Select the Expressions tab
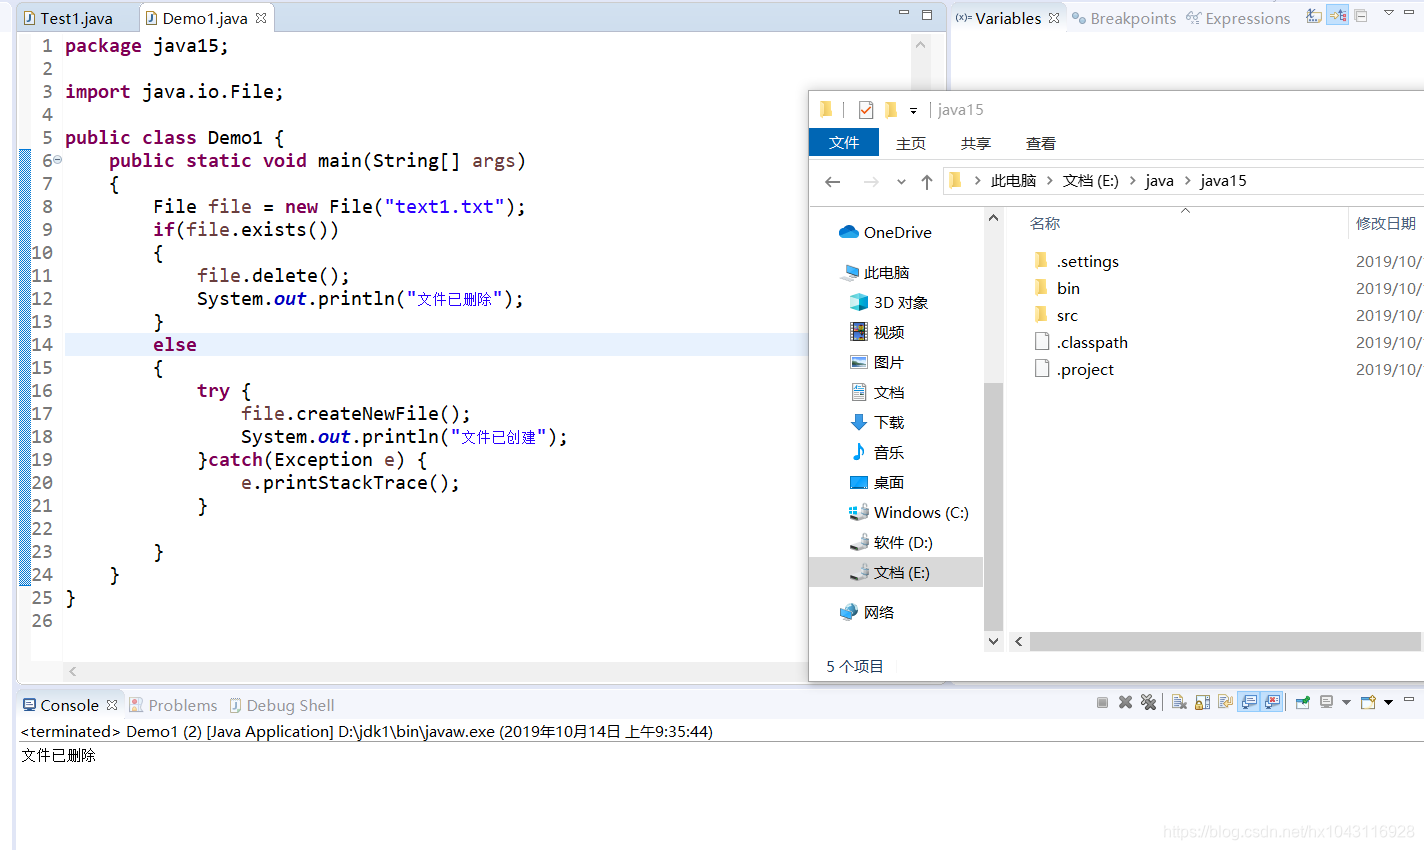The image size is (1424, 850). tap(1238, 18)
